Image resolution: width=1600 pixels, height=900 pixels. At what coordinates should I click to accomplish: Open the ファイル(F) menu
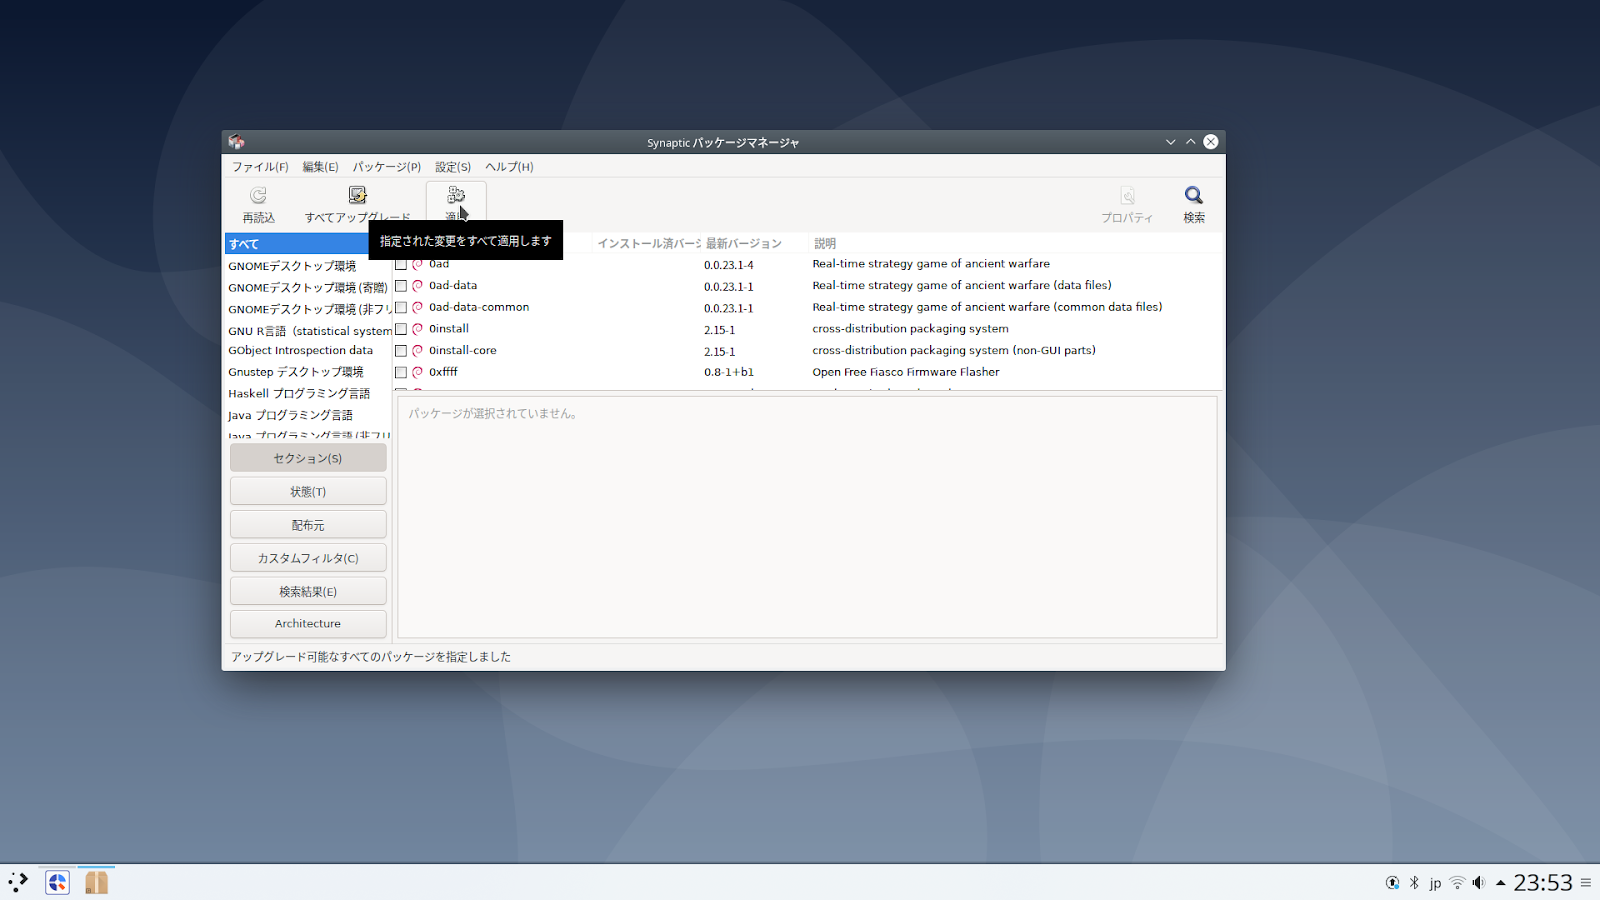(260, 167)
